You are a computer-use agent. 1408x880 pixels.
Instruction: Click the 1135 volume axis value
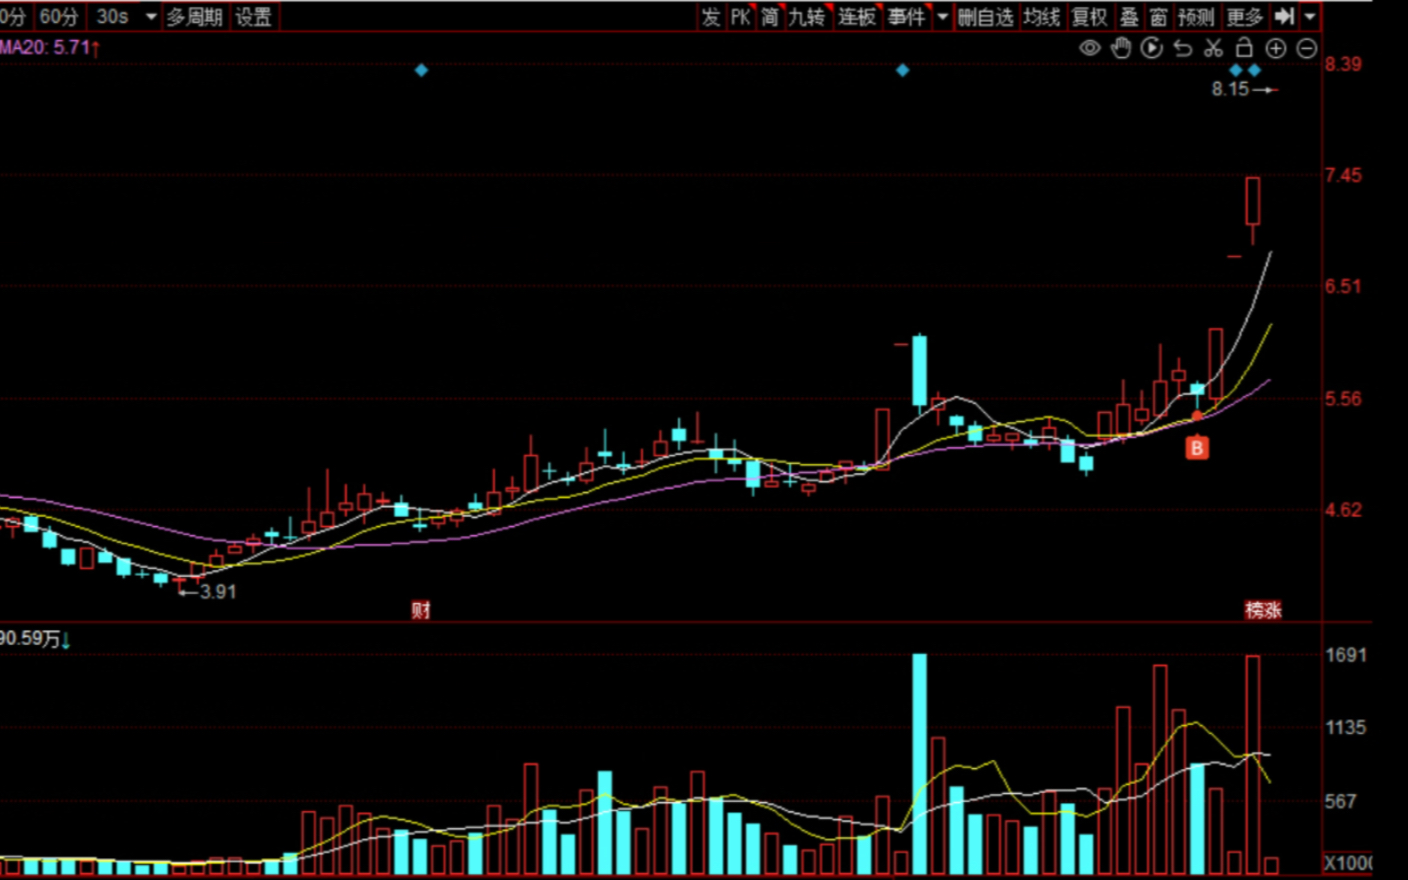1346,728
